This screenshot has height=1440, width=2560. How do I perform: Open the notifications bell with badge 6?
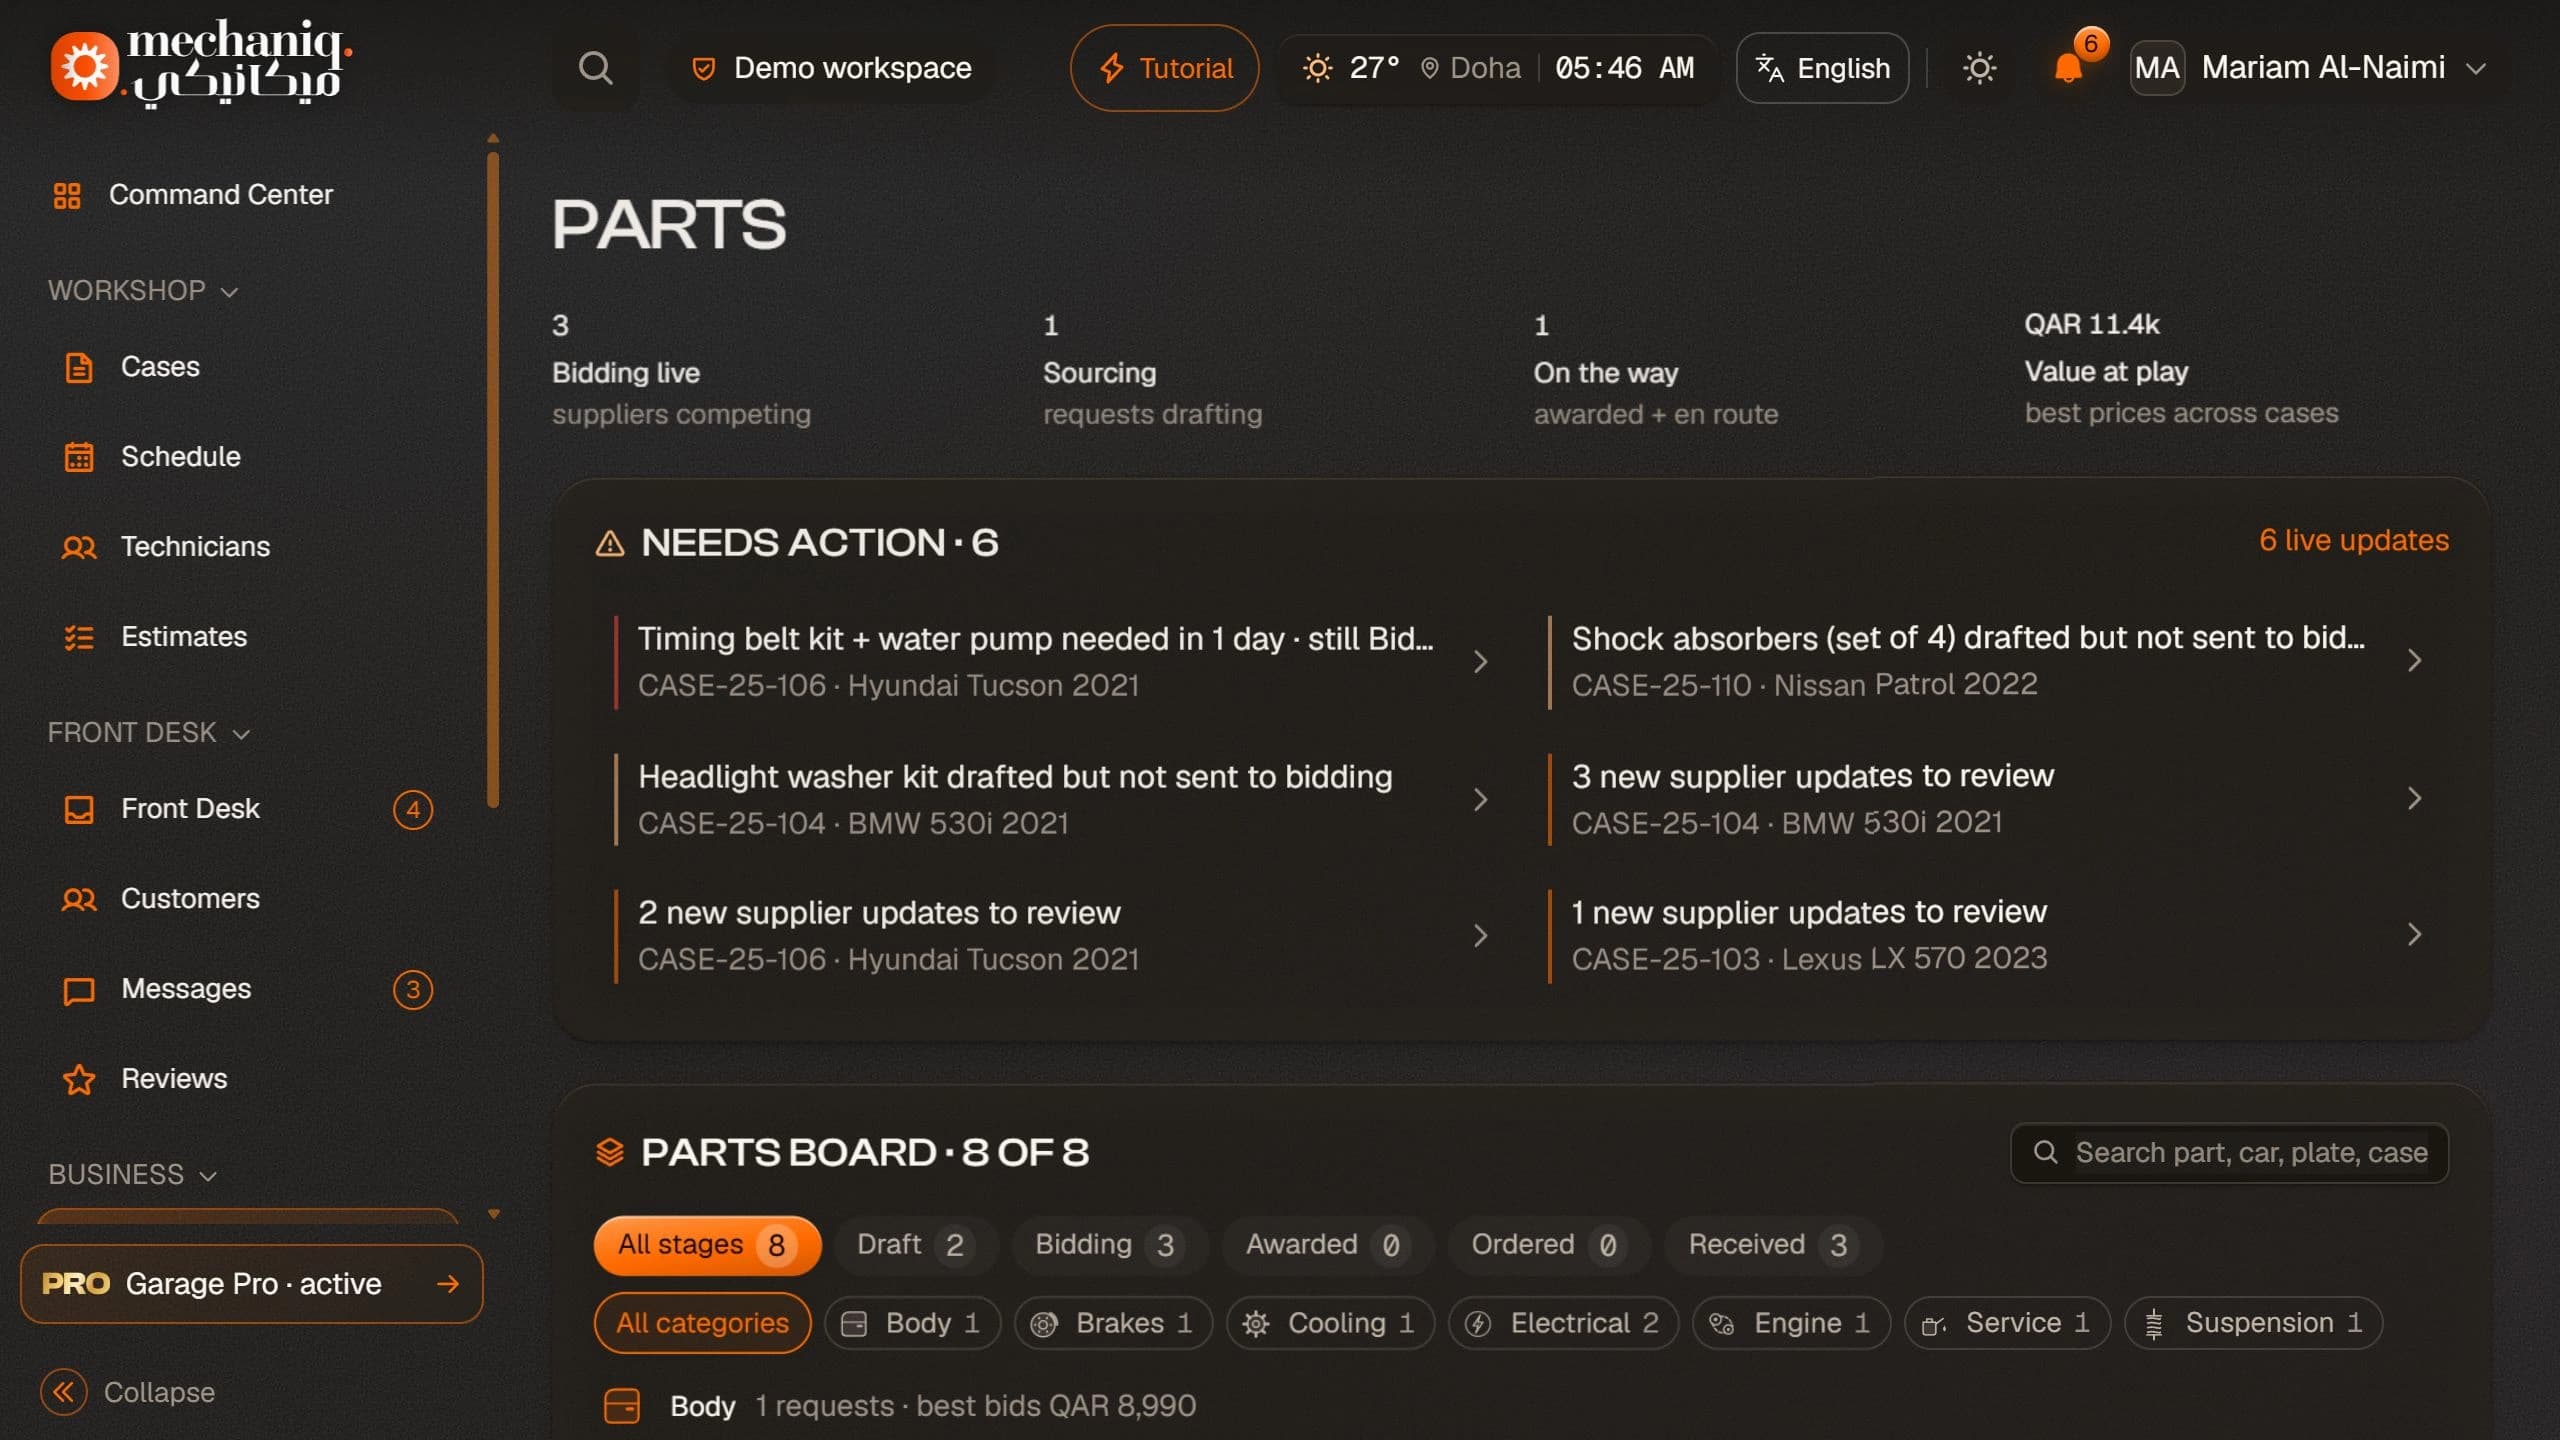pos(2068,68)
